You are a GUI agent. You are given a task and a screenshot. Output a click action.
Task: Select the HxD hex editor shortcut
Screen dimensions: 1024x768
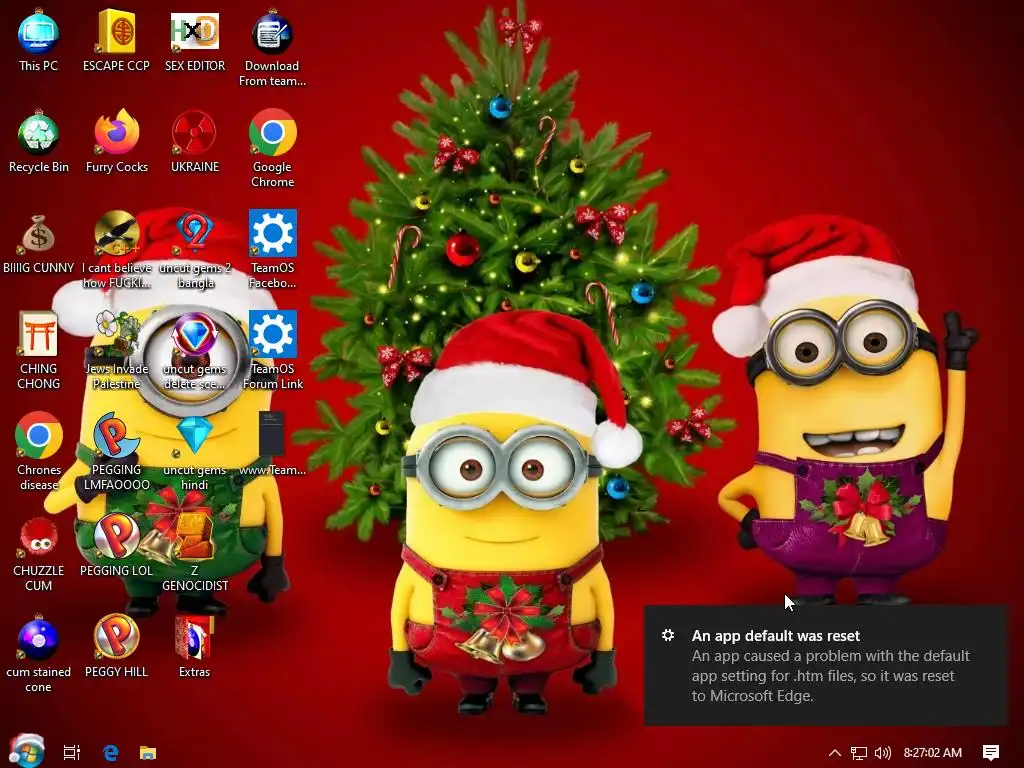coord(195,40)
